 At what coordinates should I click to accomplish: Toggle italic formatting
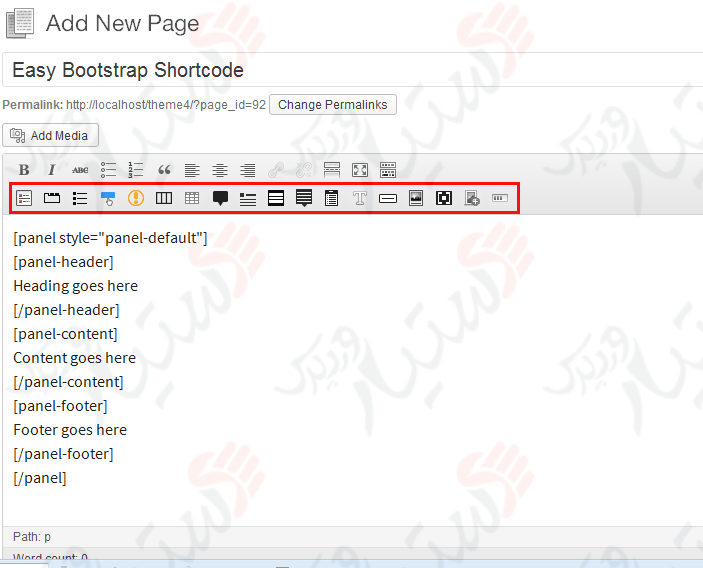click(x=52, y=170)
